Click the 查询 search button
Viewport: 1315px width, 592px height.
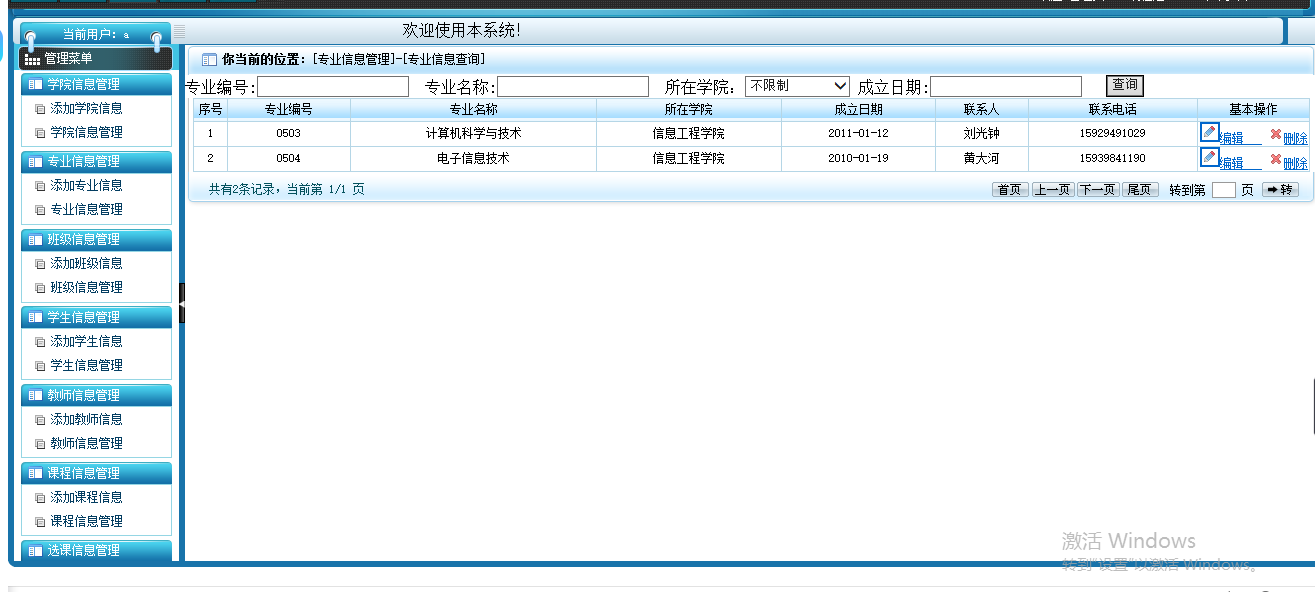click(1125, 86)
